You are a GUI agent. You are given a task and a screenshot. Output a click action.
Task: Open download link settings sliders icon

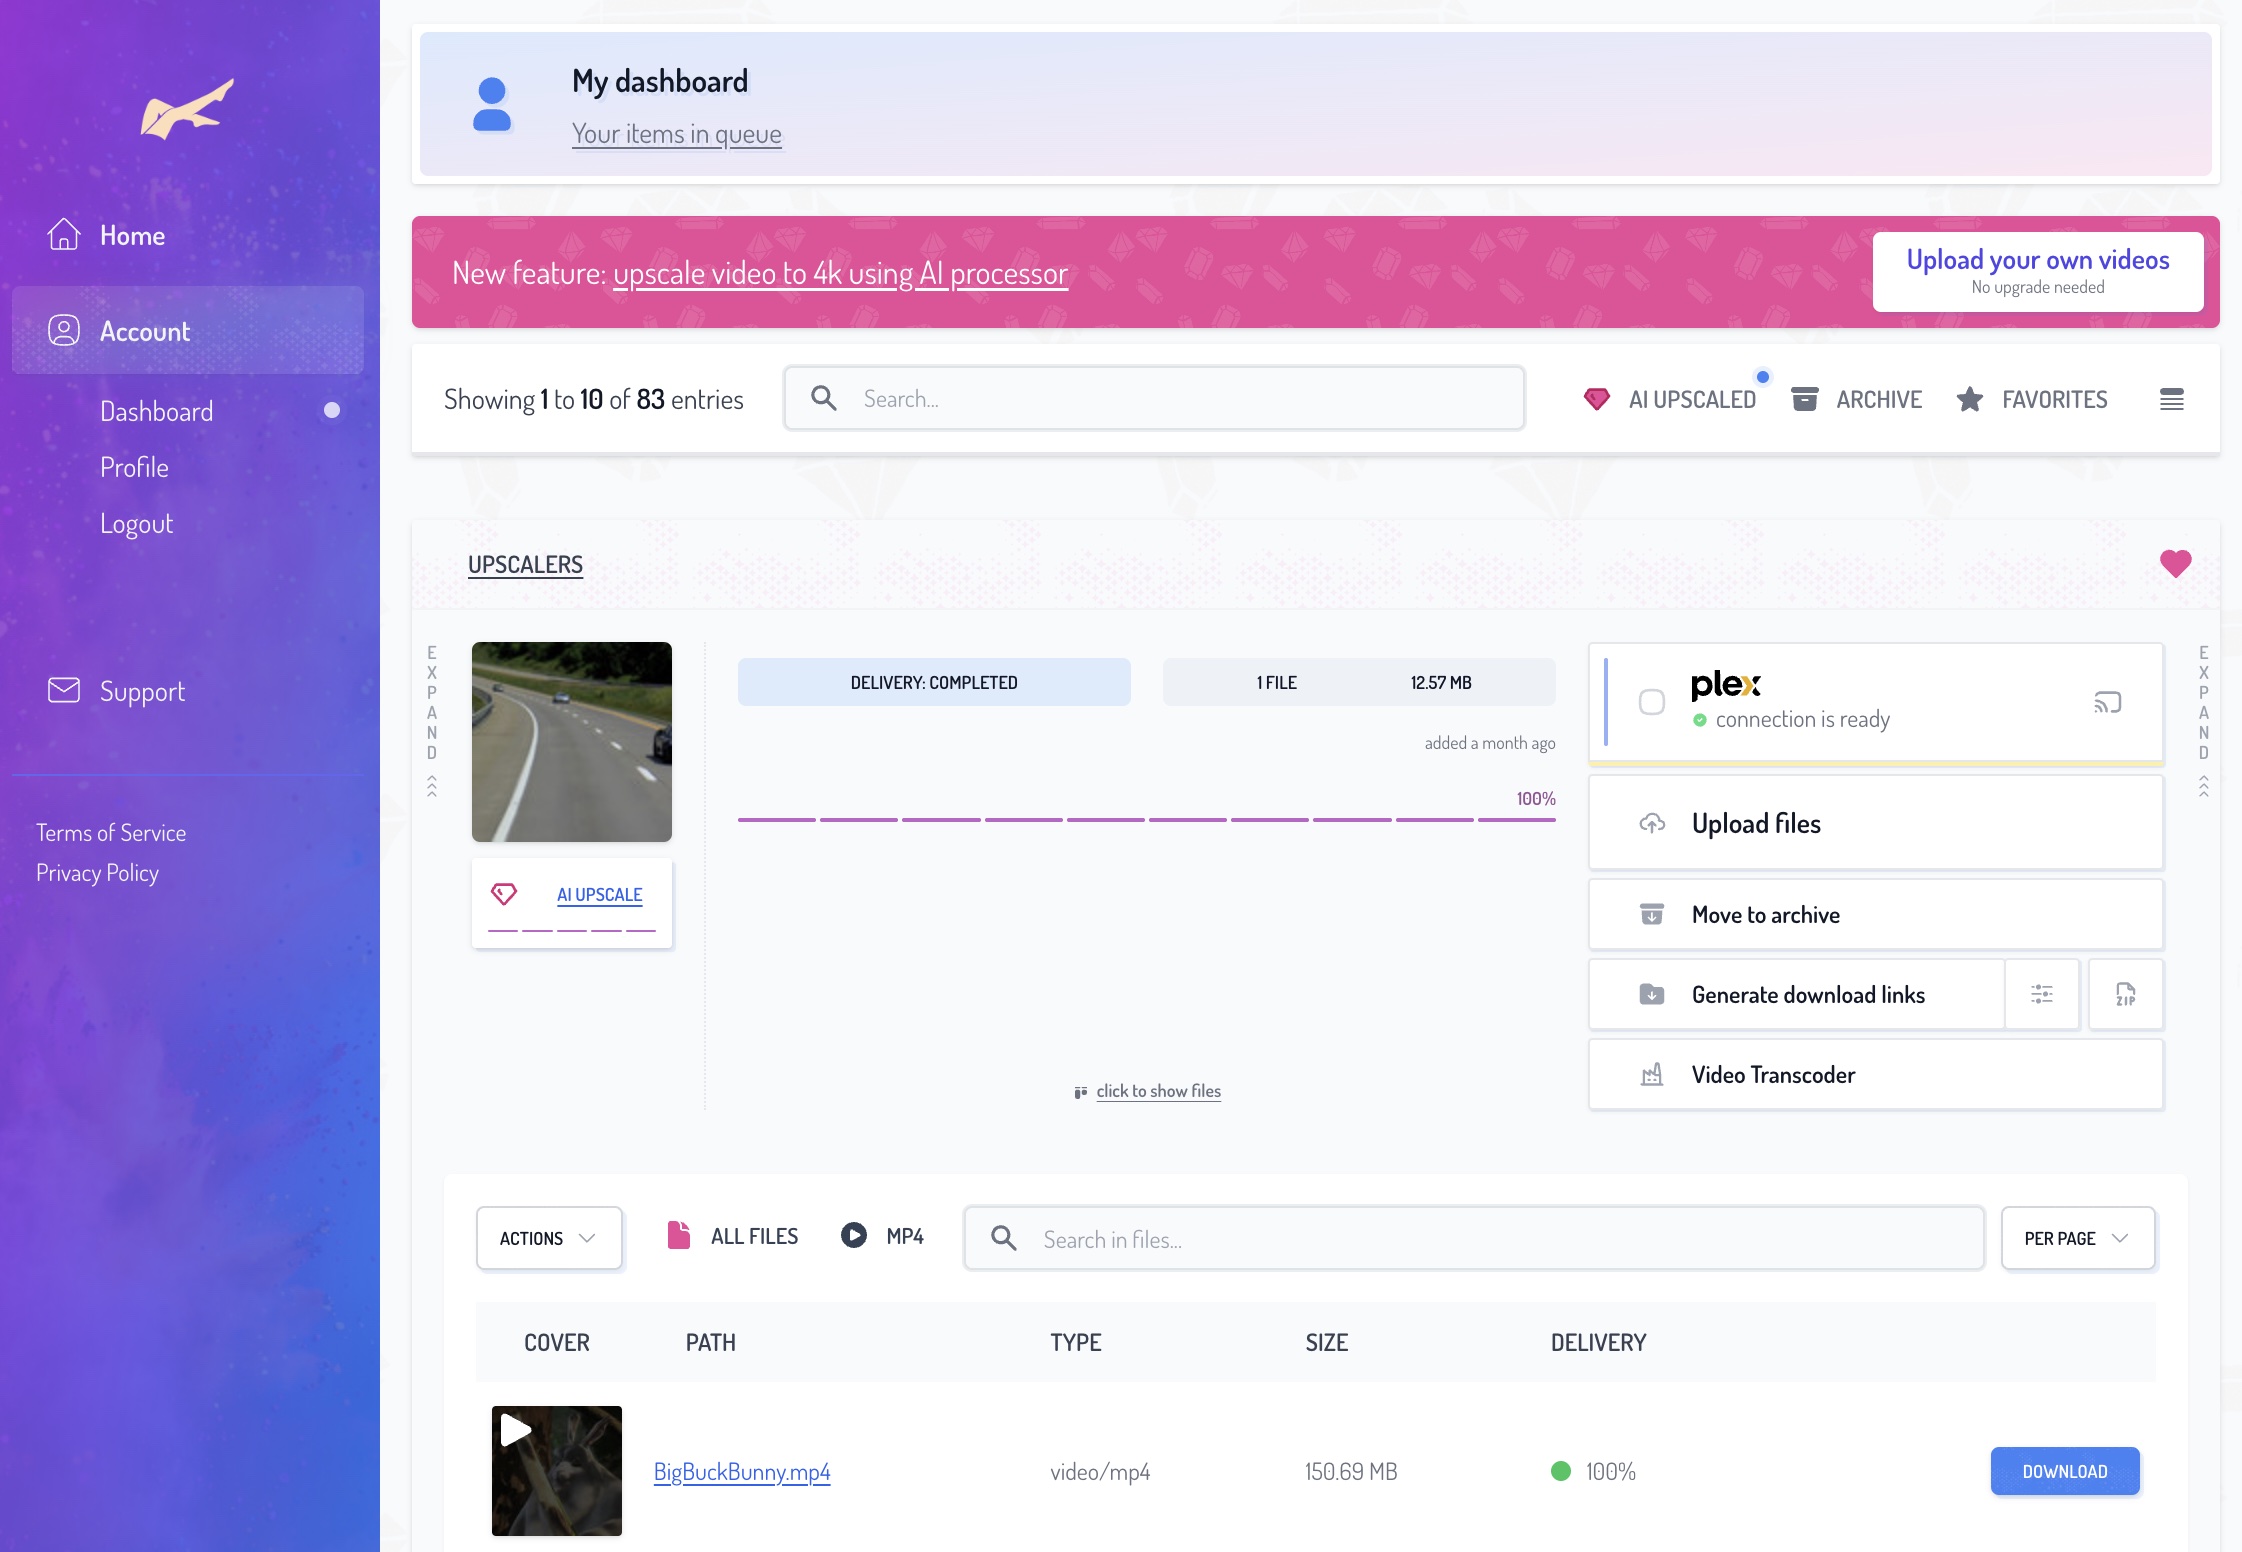(2041, 994)
